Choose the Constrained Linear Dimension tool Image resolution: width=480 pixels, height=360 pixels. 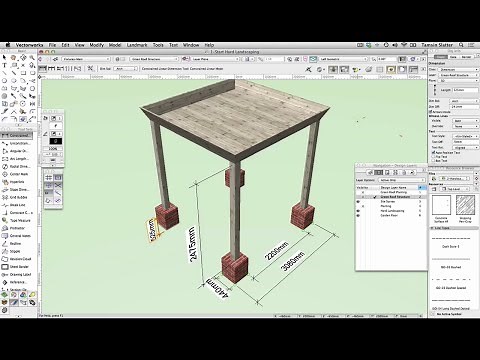(x=17, y=135)
